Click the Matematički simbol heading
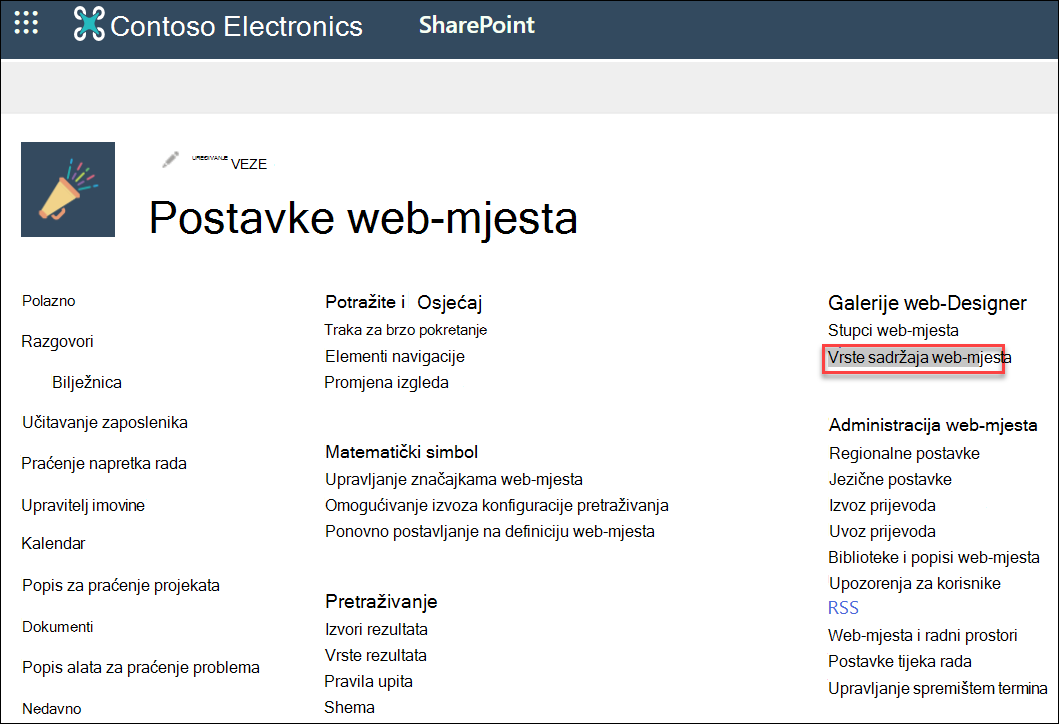Screen dimensions: 1059x724 pyautogui.click(x=401, y=452)
